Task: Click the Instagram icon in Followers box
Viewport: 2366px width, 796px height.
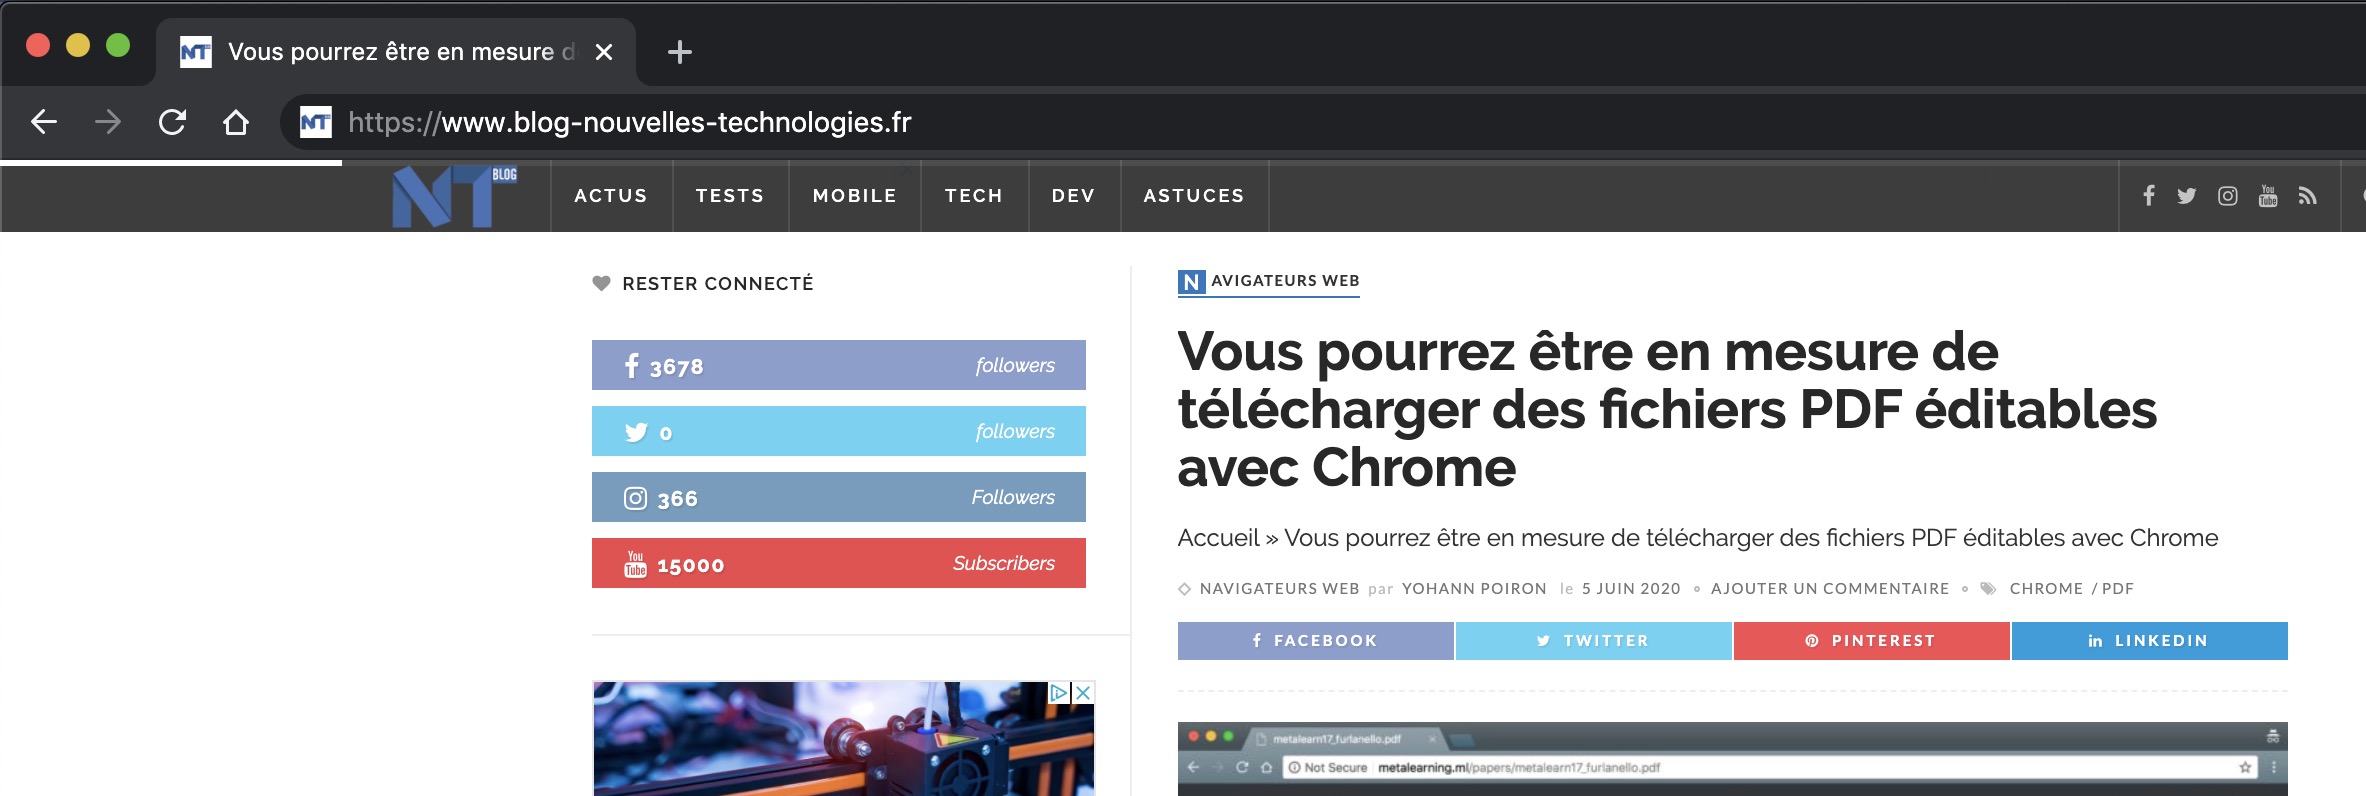Action: click(x=636, y=498)
